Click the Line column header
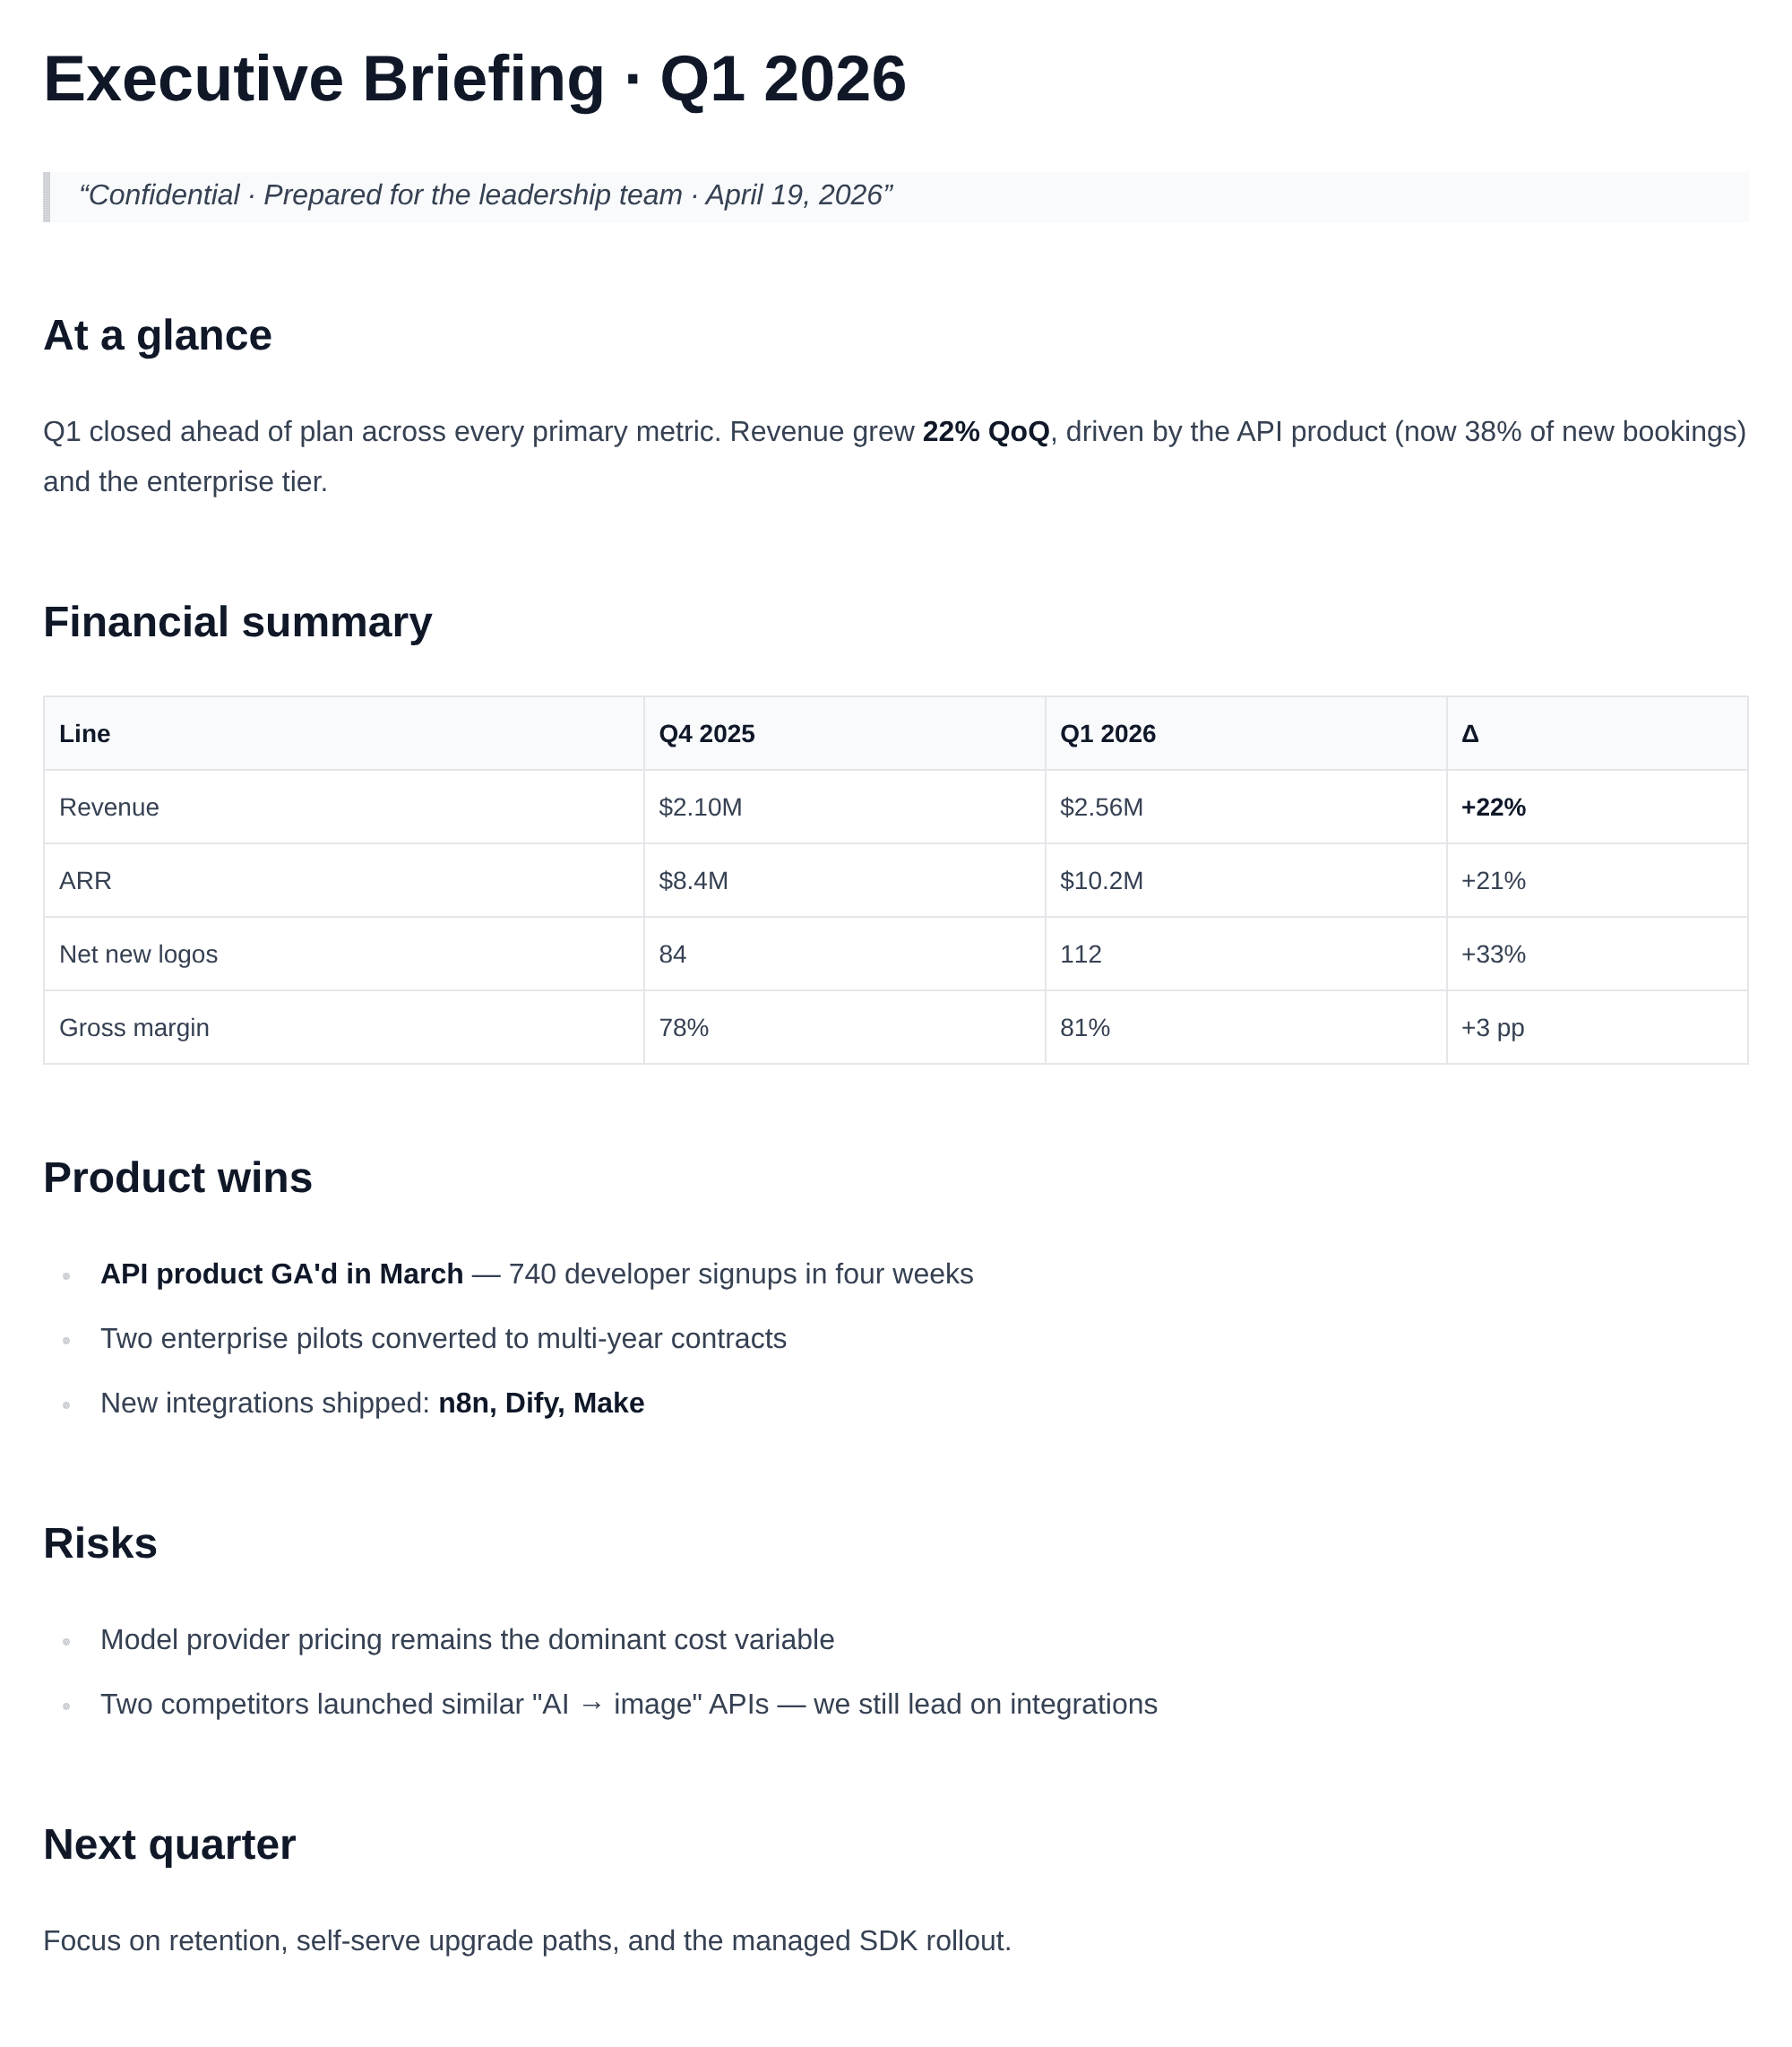This screenshot has width=1792, height=2047. tap(85, 734)
